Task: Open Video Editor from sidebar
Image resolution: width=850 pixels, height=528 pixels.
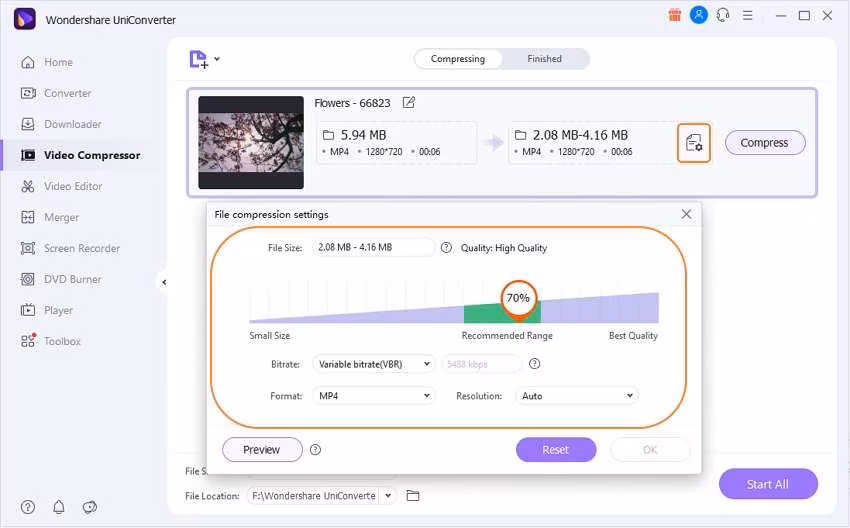Action: [61, 186]
